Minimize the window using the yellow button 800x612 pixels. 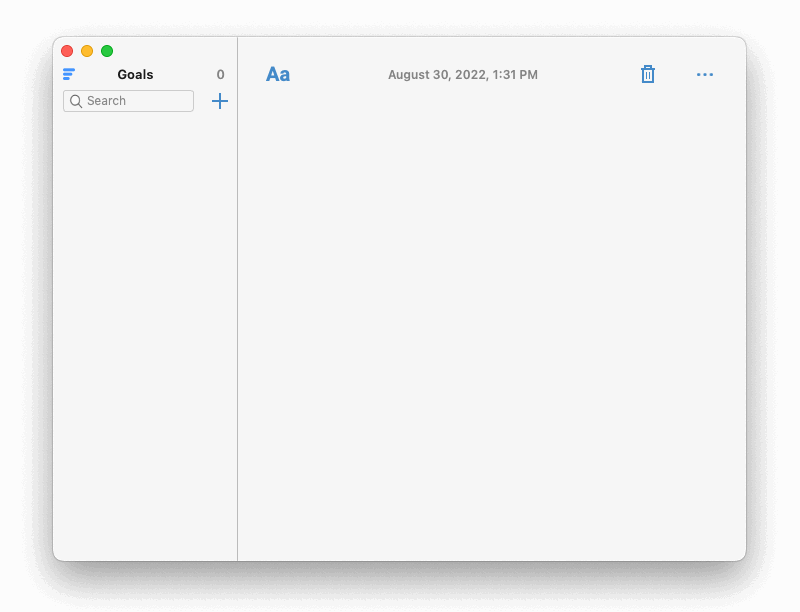click(87, 51)
